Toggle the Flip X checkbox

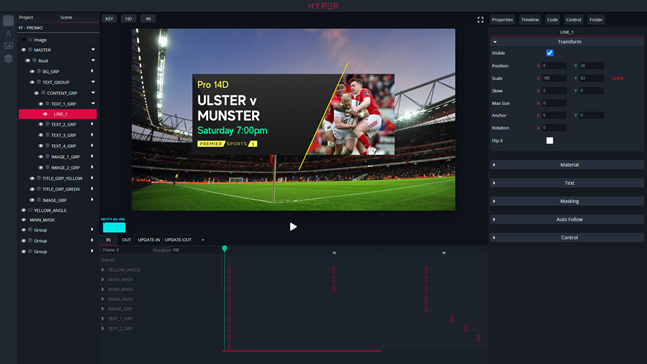pos(550,141)
